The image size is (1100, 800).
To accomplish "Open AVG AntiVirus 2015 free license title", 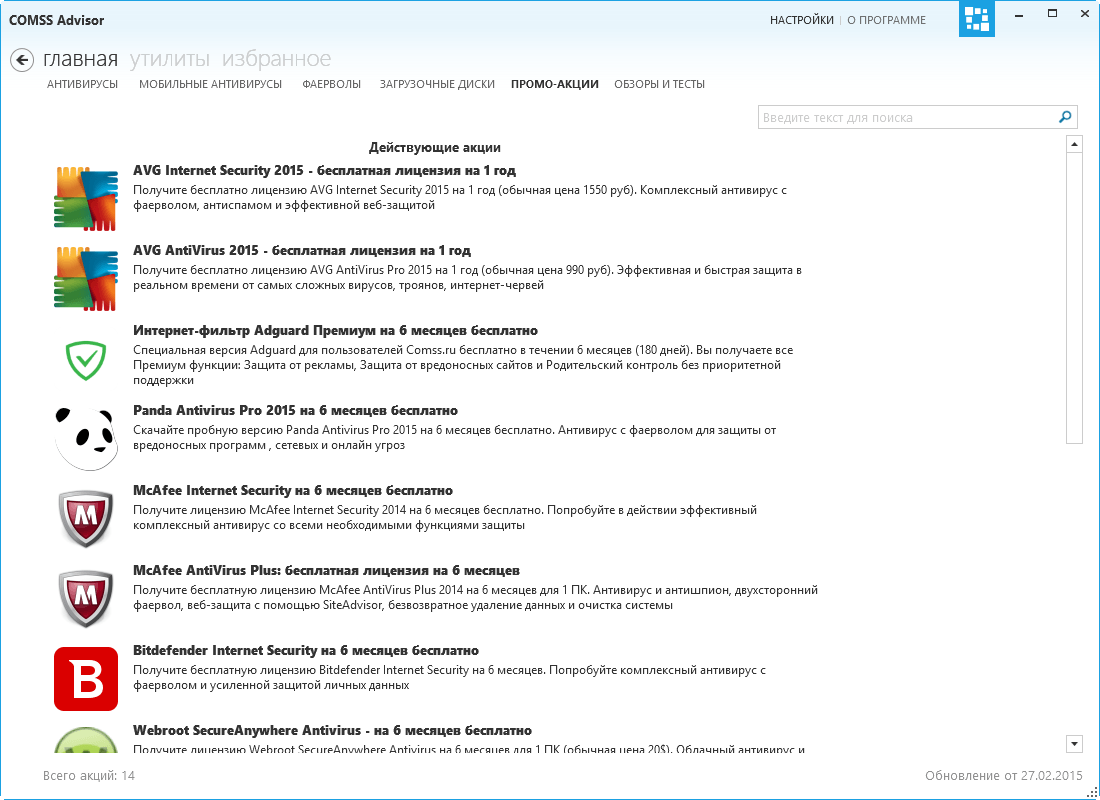I will coord(302,251).
